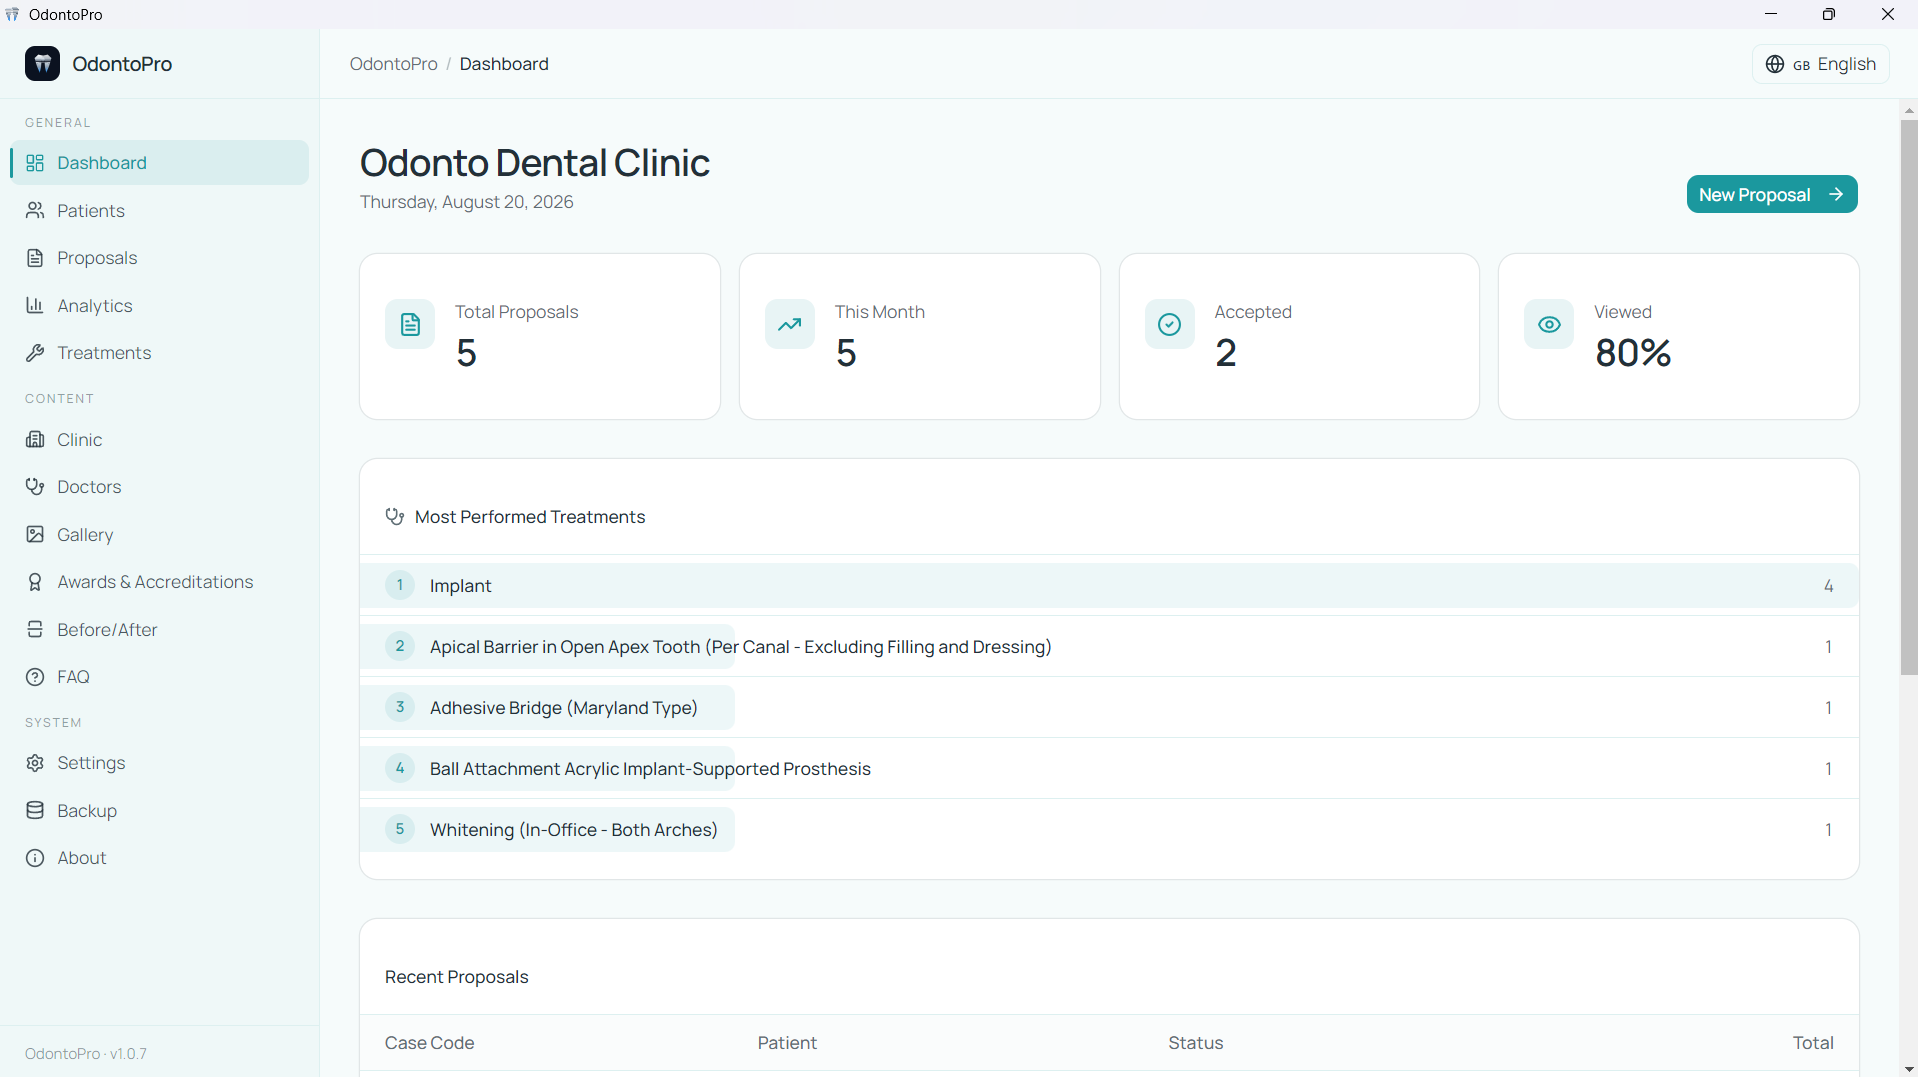Open the English language dropdown
The width and height of the screenshot is (1918, 1077).
click(x=1821, y=64)
